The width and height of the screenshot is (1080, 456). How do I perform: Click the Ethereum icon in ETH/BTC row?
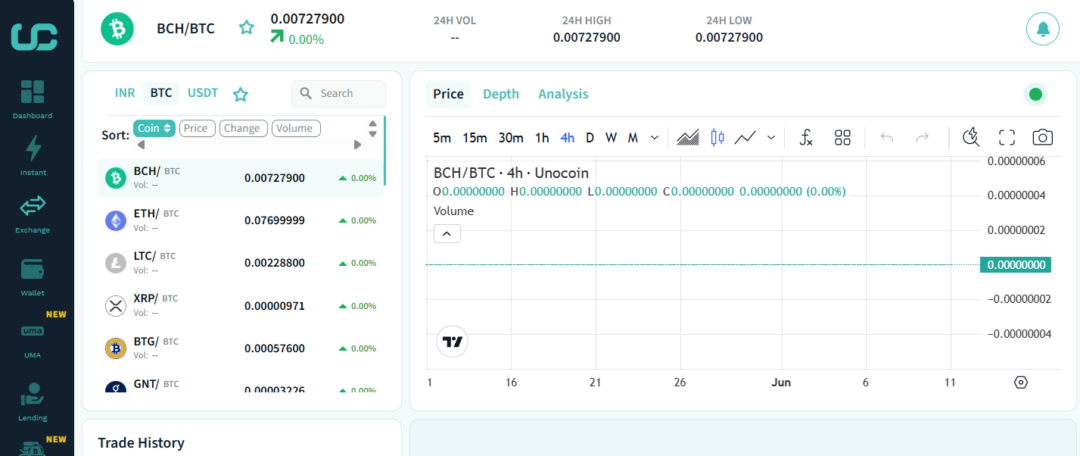pyautogui.click(x=116, y=220)
